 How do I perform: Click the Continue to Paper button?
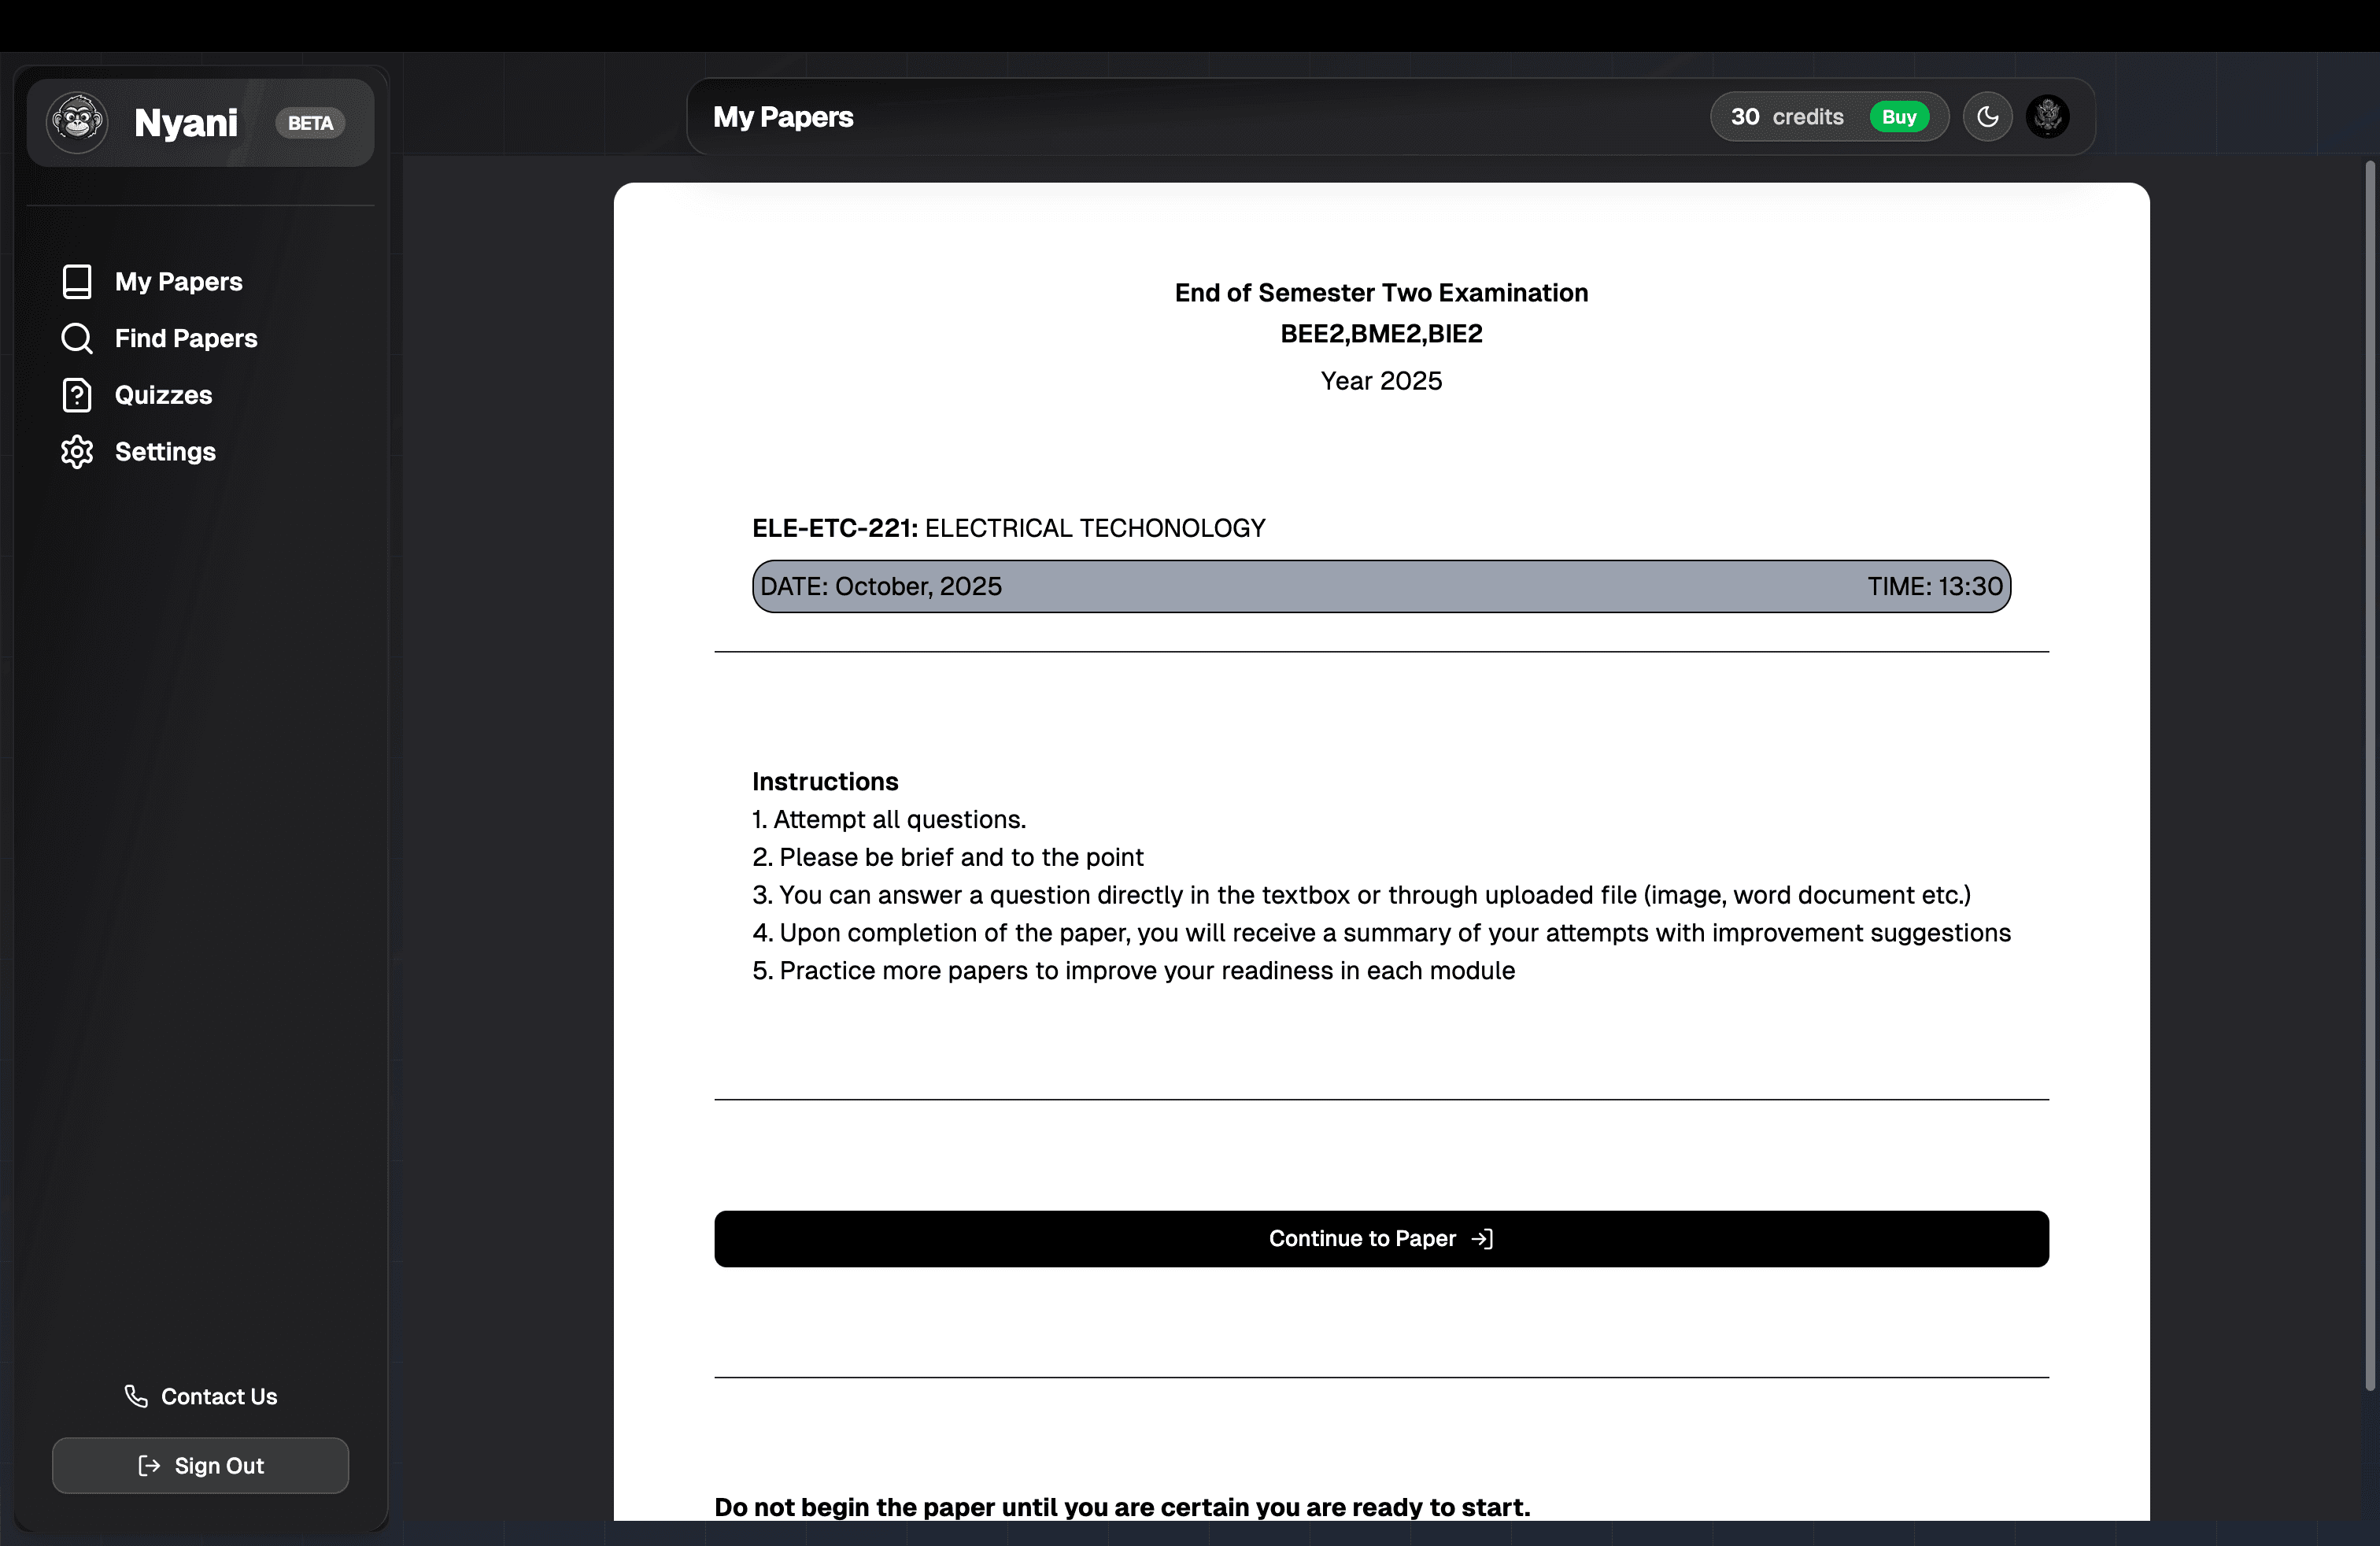(1380, 1238)
